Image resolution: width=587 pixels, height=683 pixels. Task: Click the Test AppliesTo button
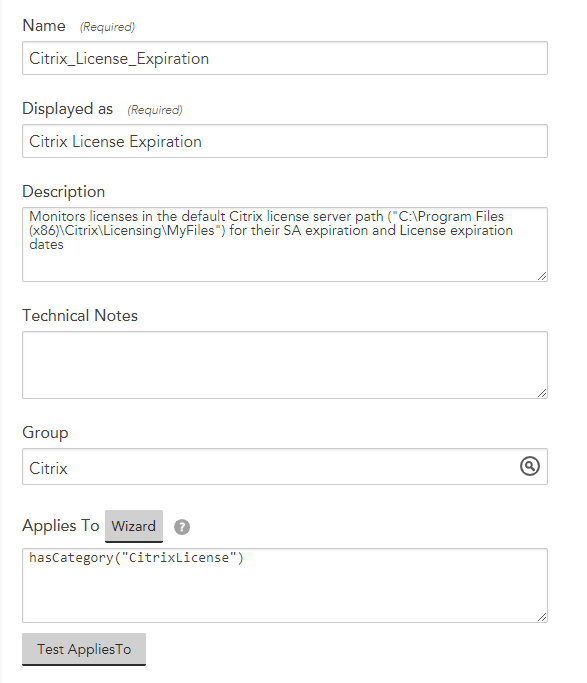(84, 649)
